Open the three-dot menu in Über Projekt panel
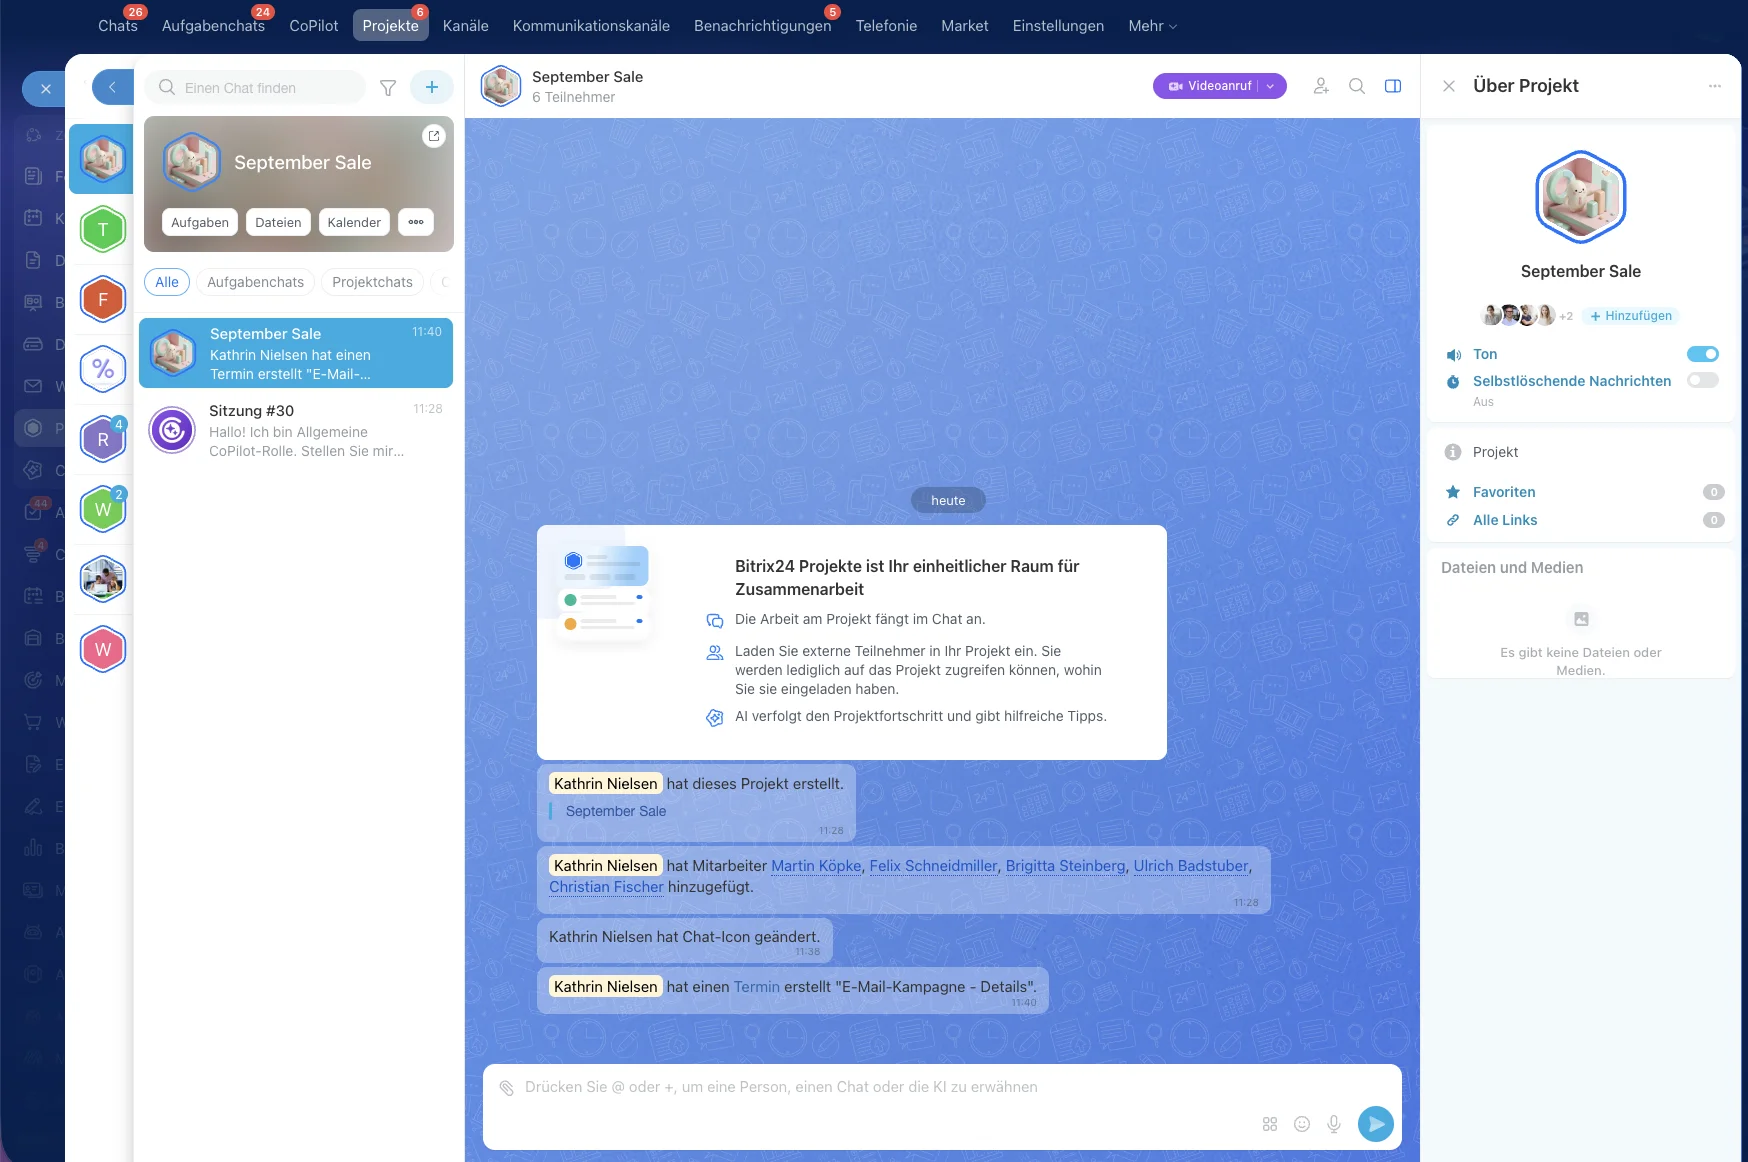The height and width of the screenshot is (1162, 1748). [x=1715, y=86]
